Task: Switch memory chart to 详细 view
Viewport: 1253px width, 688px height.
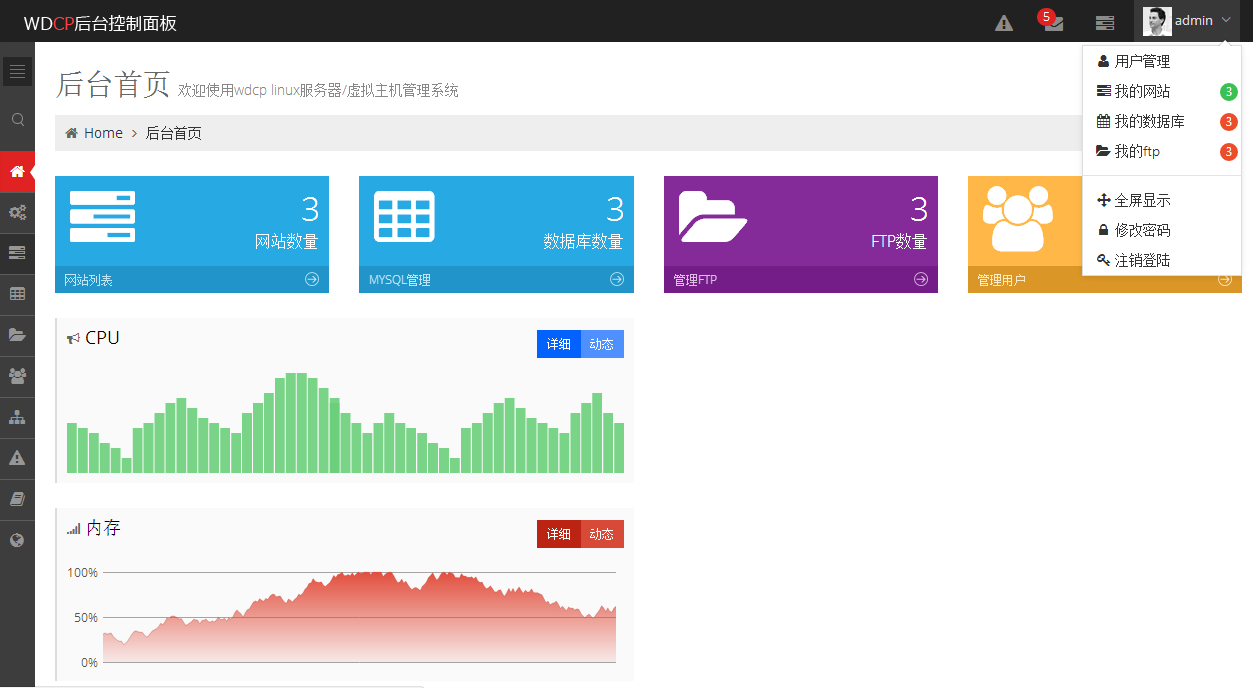Action: 558,534
